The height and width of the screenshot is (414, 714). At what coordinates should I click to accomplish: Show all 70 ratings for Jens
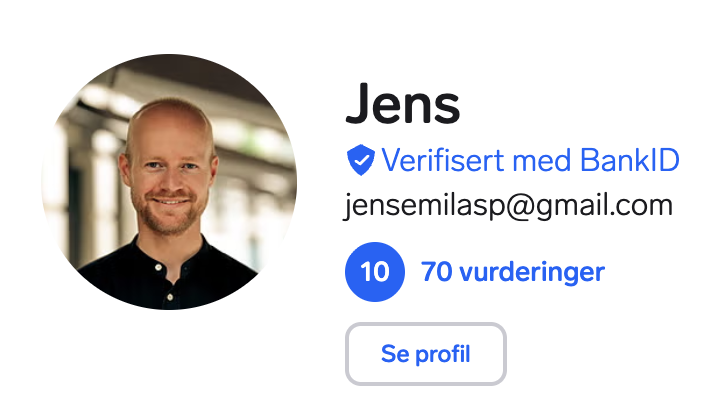(513, 272)
